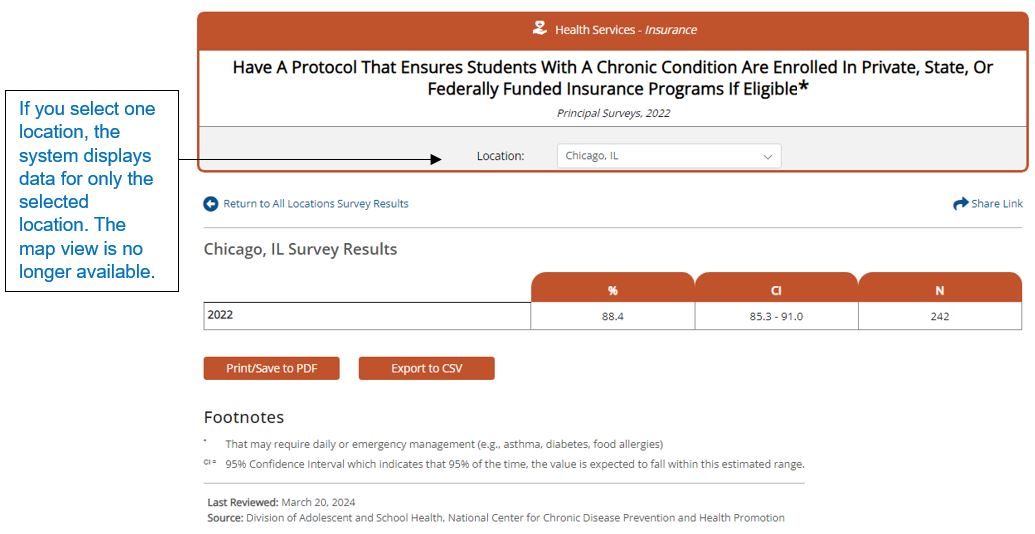Return to All Locations Survey Results

click(x=316, y=204)
